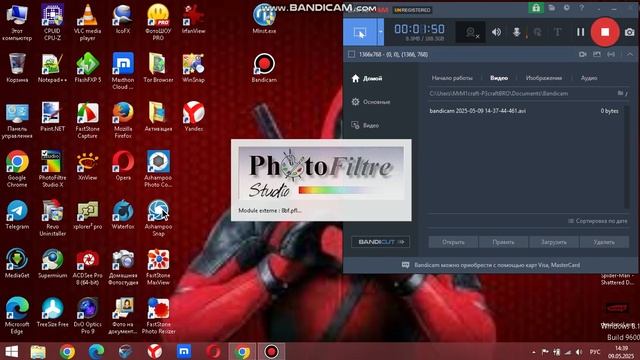
Task: Select the TreeSize Free desktop icon
Action: pyautogui.click(x=52, y=313)
